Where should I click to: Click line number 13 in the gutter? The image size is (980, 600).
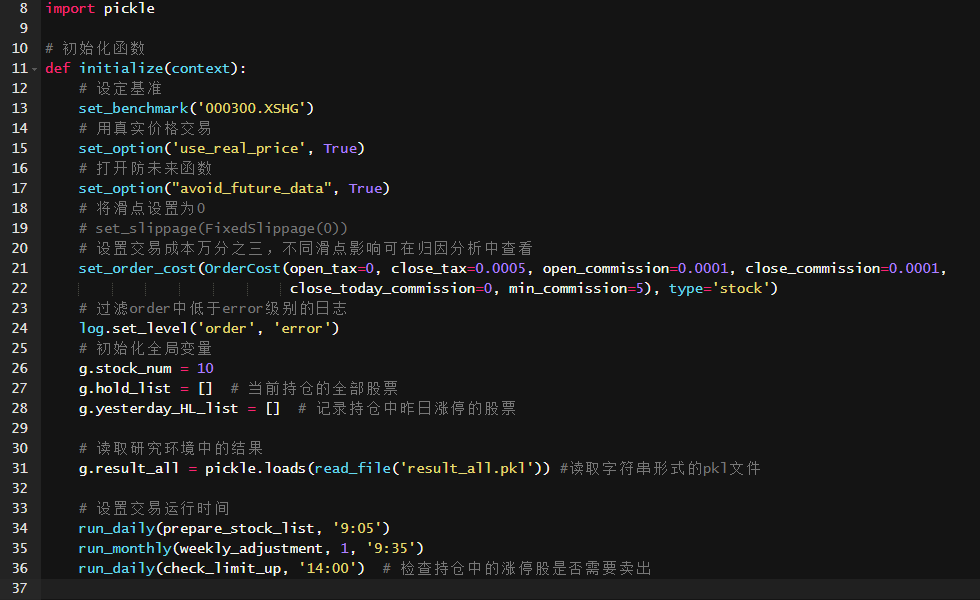pyautogui.click(x=19, y=108)
